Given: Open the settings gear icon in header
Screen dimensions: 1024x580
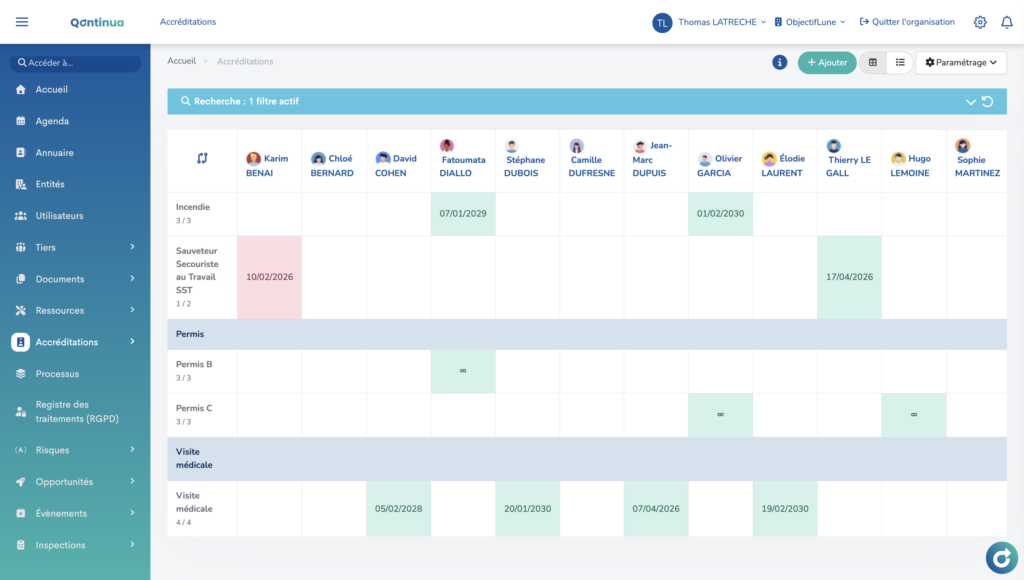Looking at the screenshot, I should coord(980,22).
